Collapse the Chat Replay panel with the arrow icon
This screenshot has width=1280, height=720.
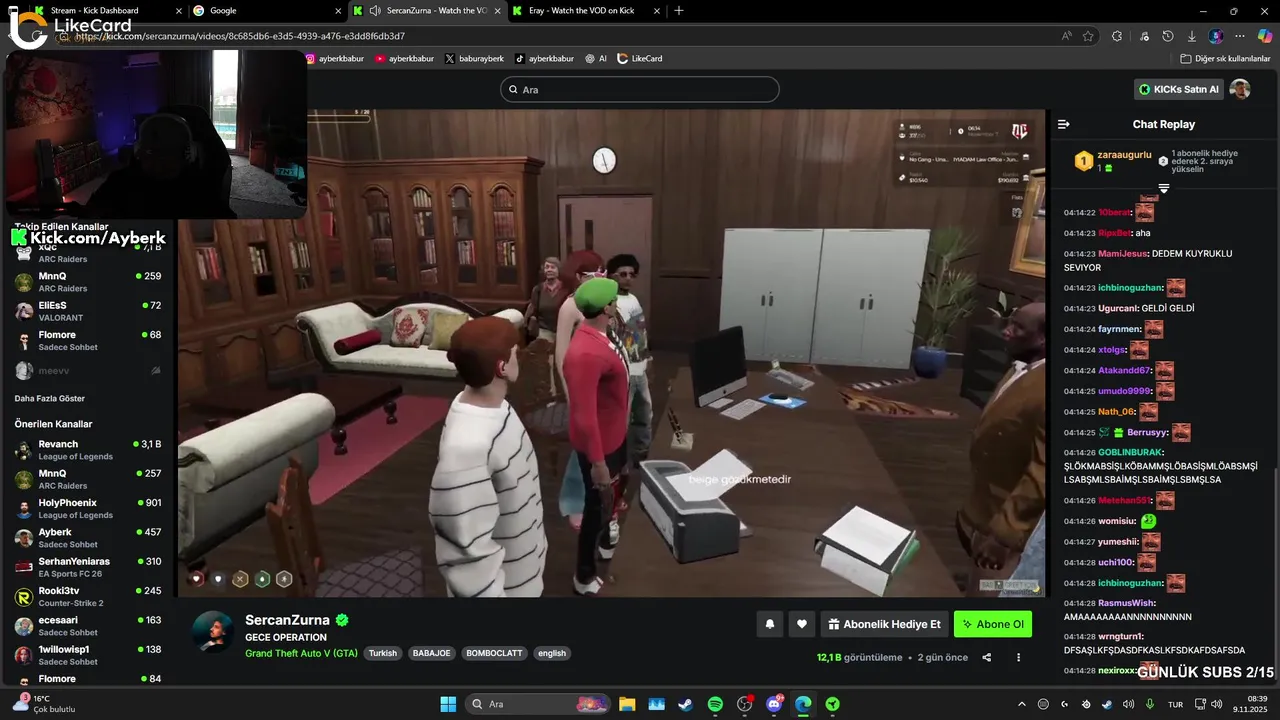click(1064, 124)
